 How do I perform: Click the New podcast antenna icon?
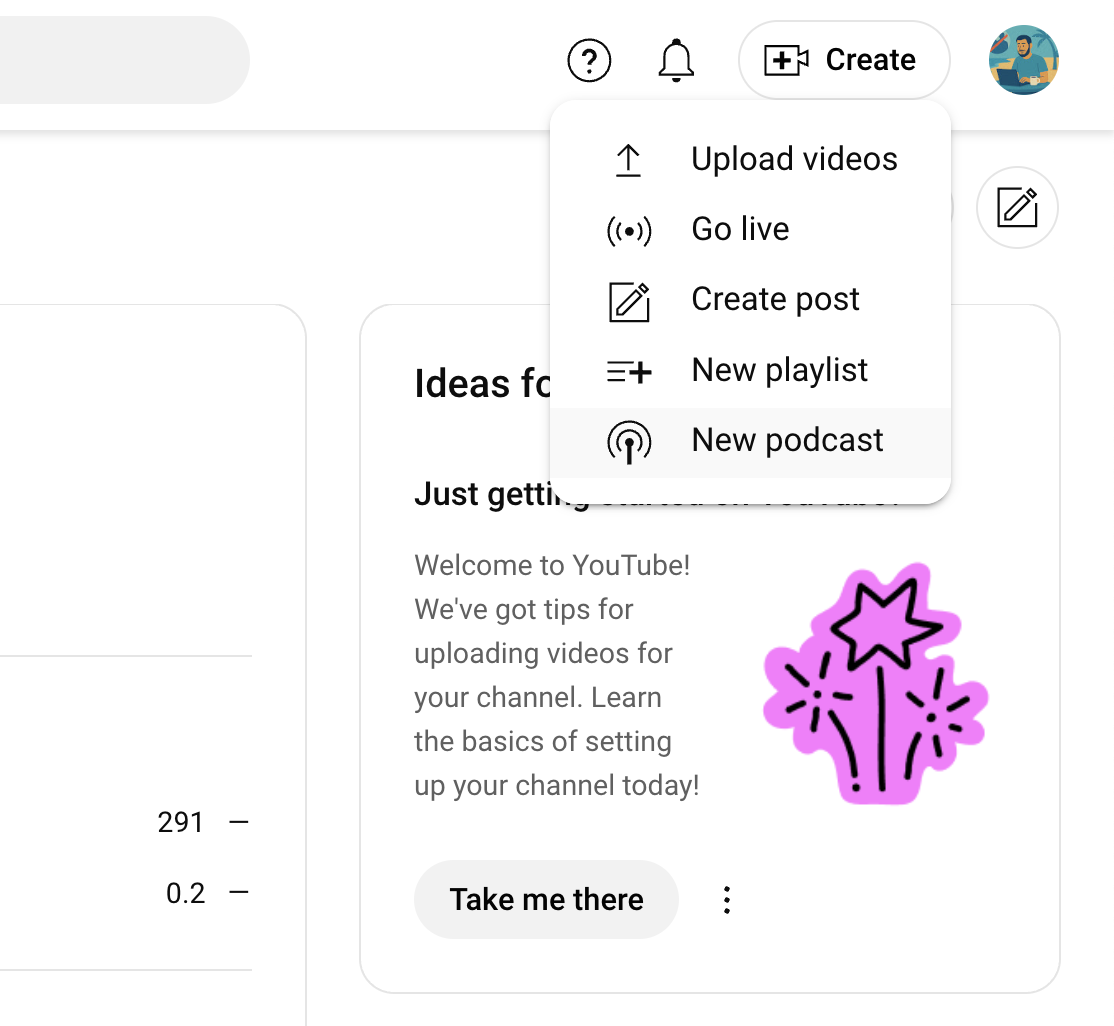pos(629,442)
